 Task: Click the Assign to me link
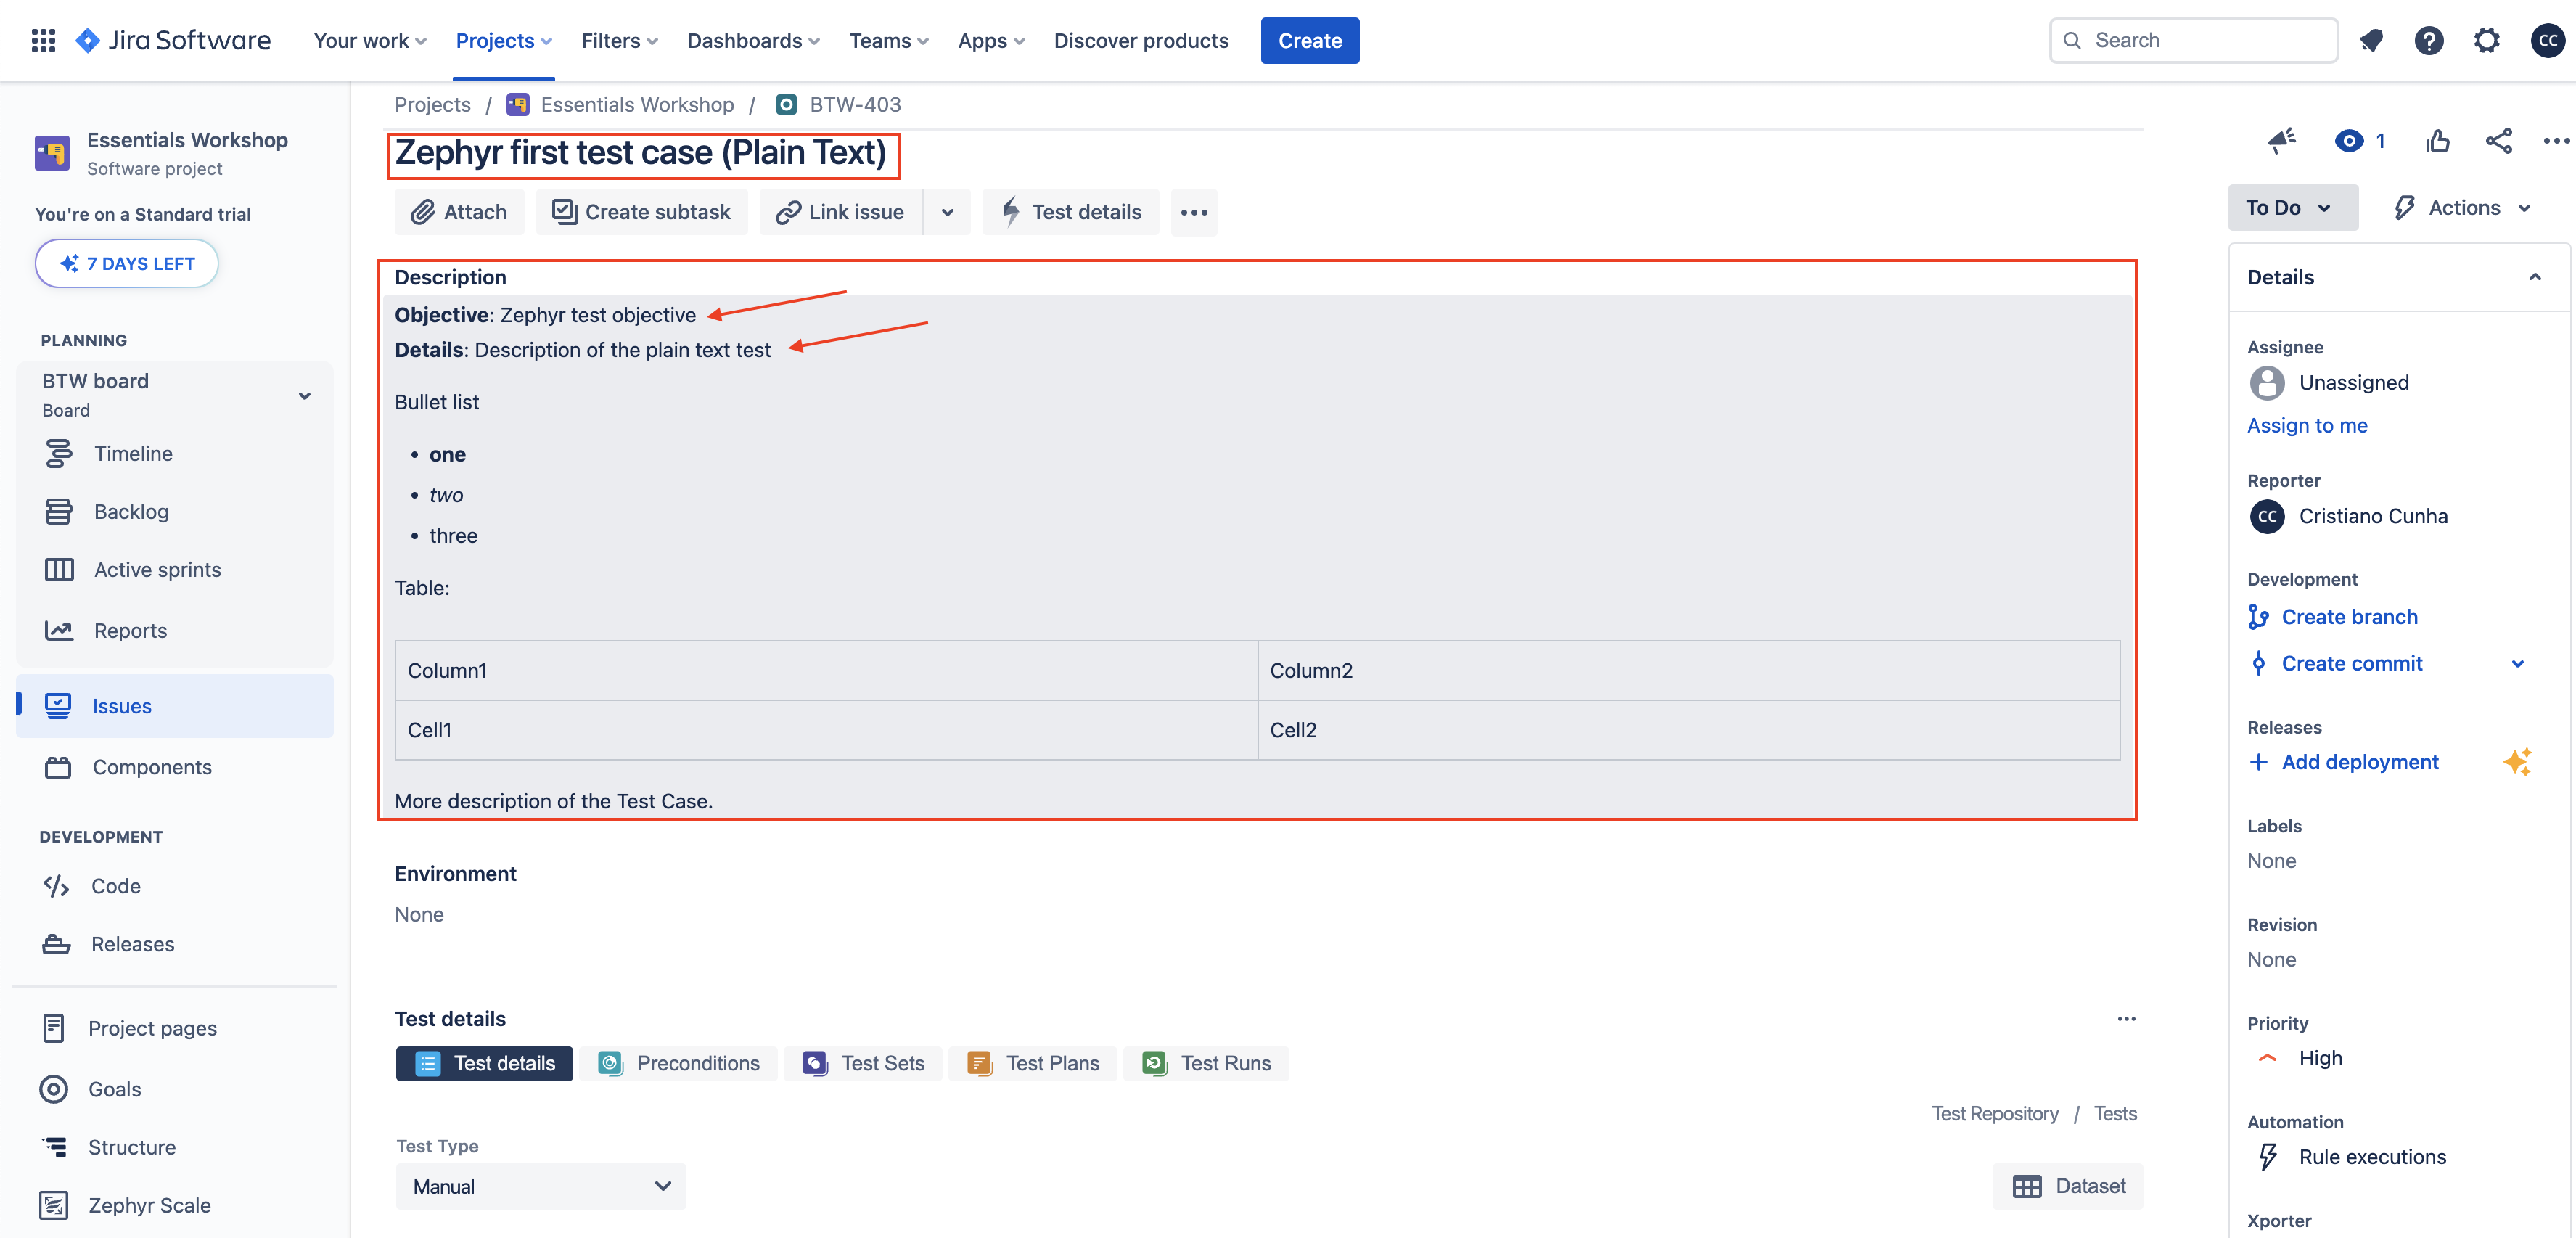[2307, 425]
